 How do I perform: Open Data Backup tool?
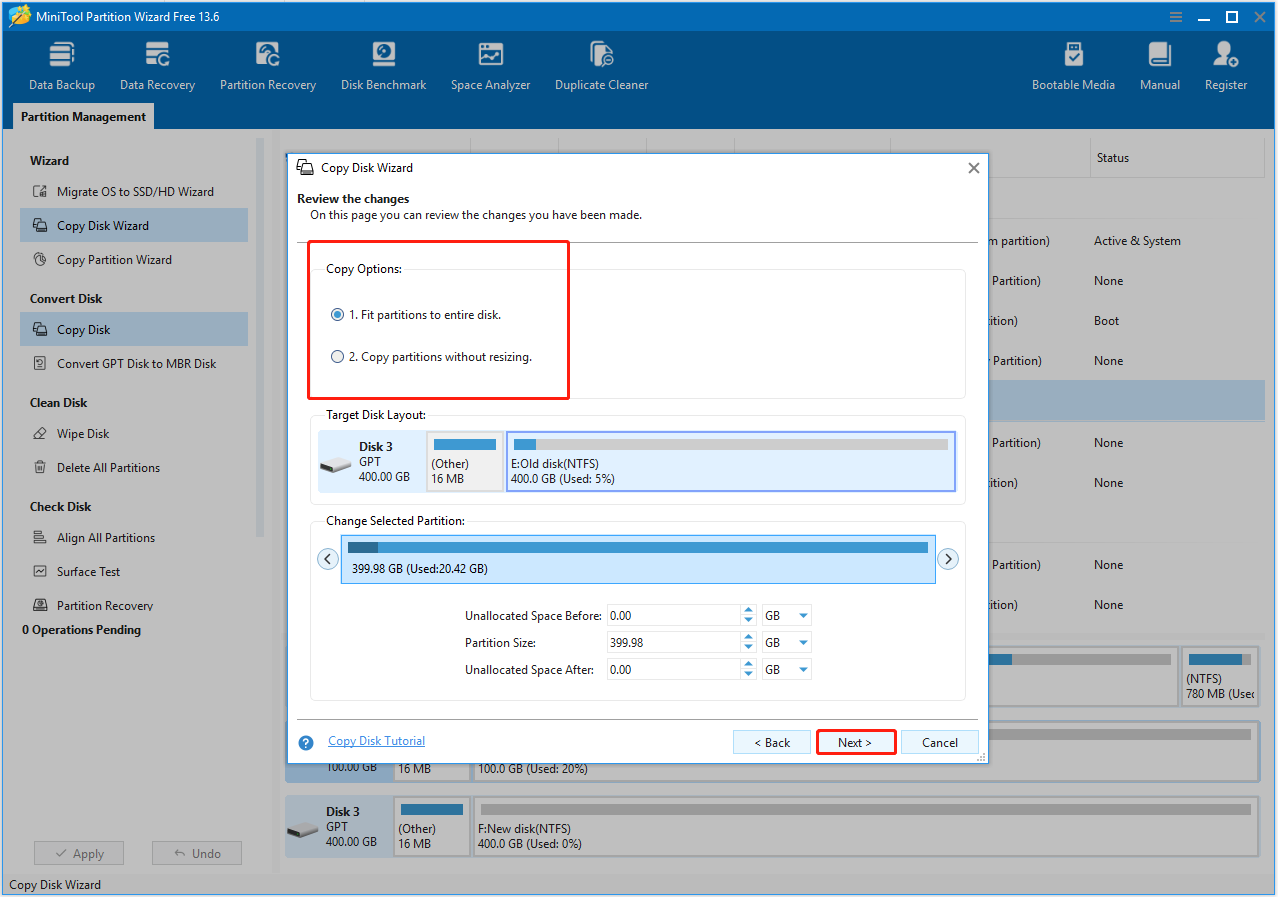coord(62,66)
